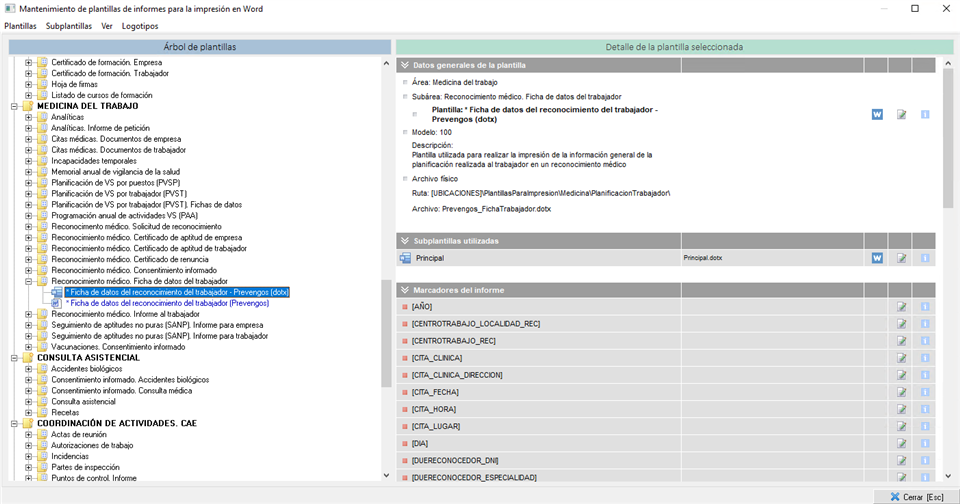Viewport: 960px width, 504px height.
Task: Select Hoja de firmas tree item
Action: pyautogui.click(x=74, y=85)
